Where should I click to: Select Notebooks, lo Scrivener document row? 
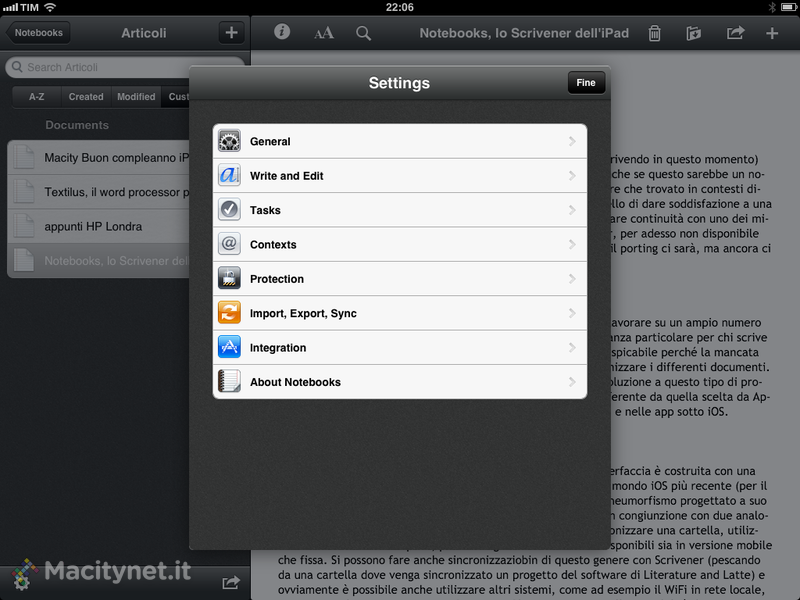[99, 261]
